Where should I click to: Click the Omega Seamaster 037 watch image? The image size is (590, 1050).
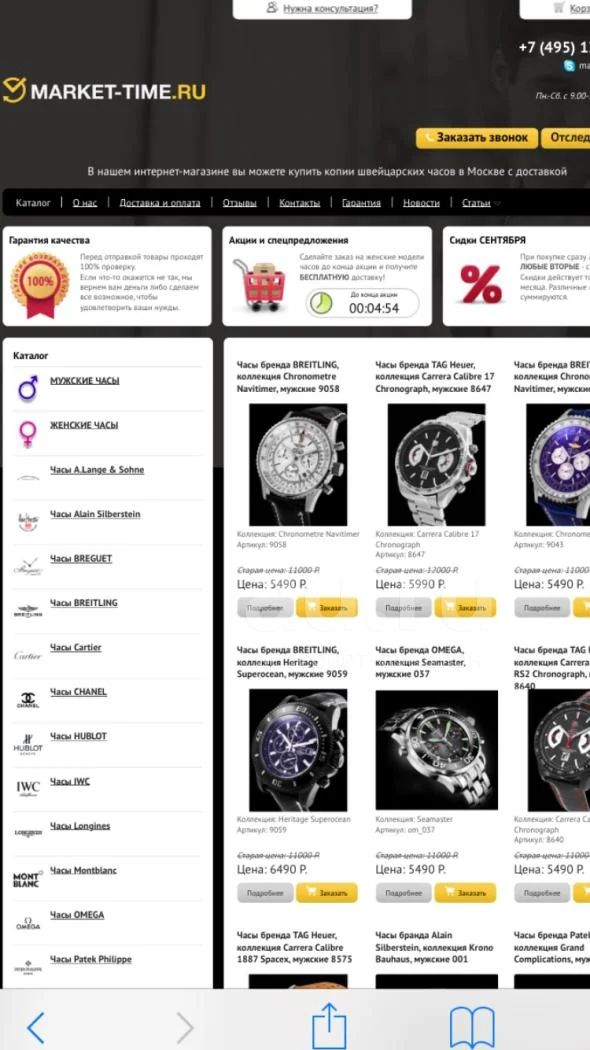437,750
